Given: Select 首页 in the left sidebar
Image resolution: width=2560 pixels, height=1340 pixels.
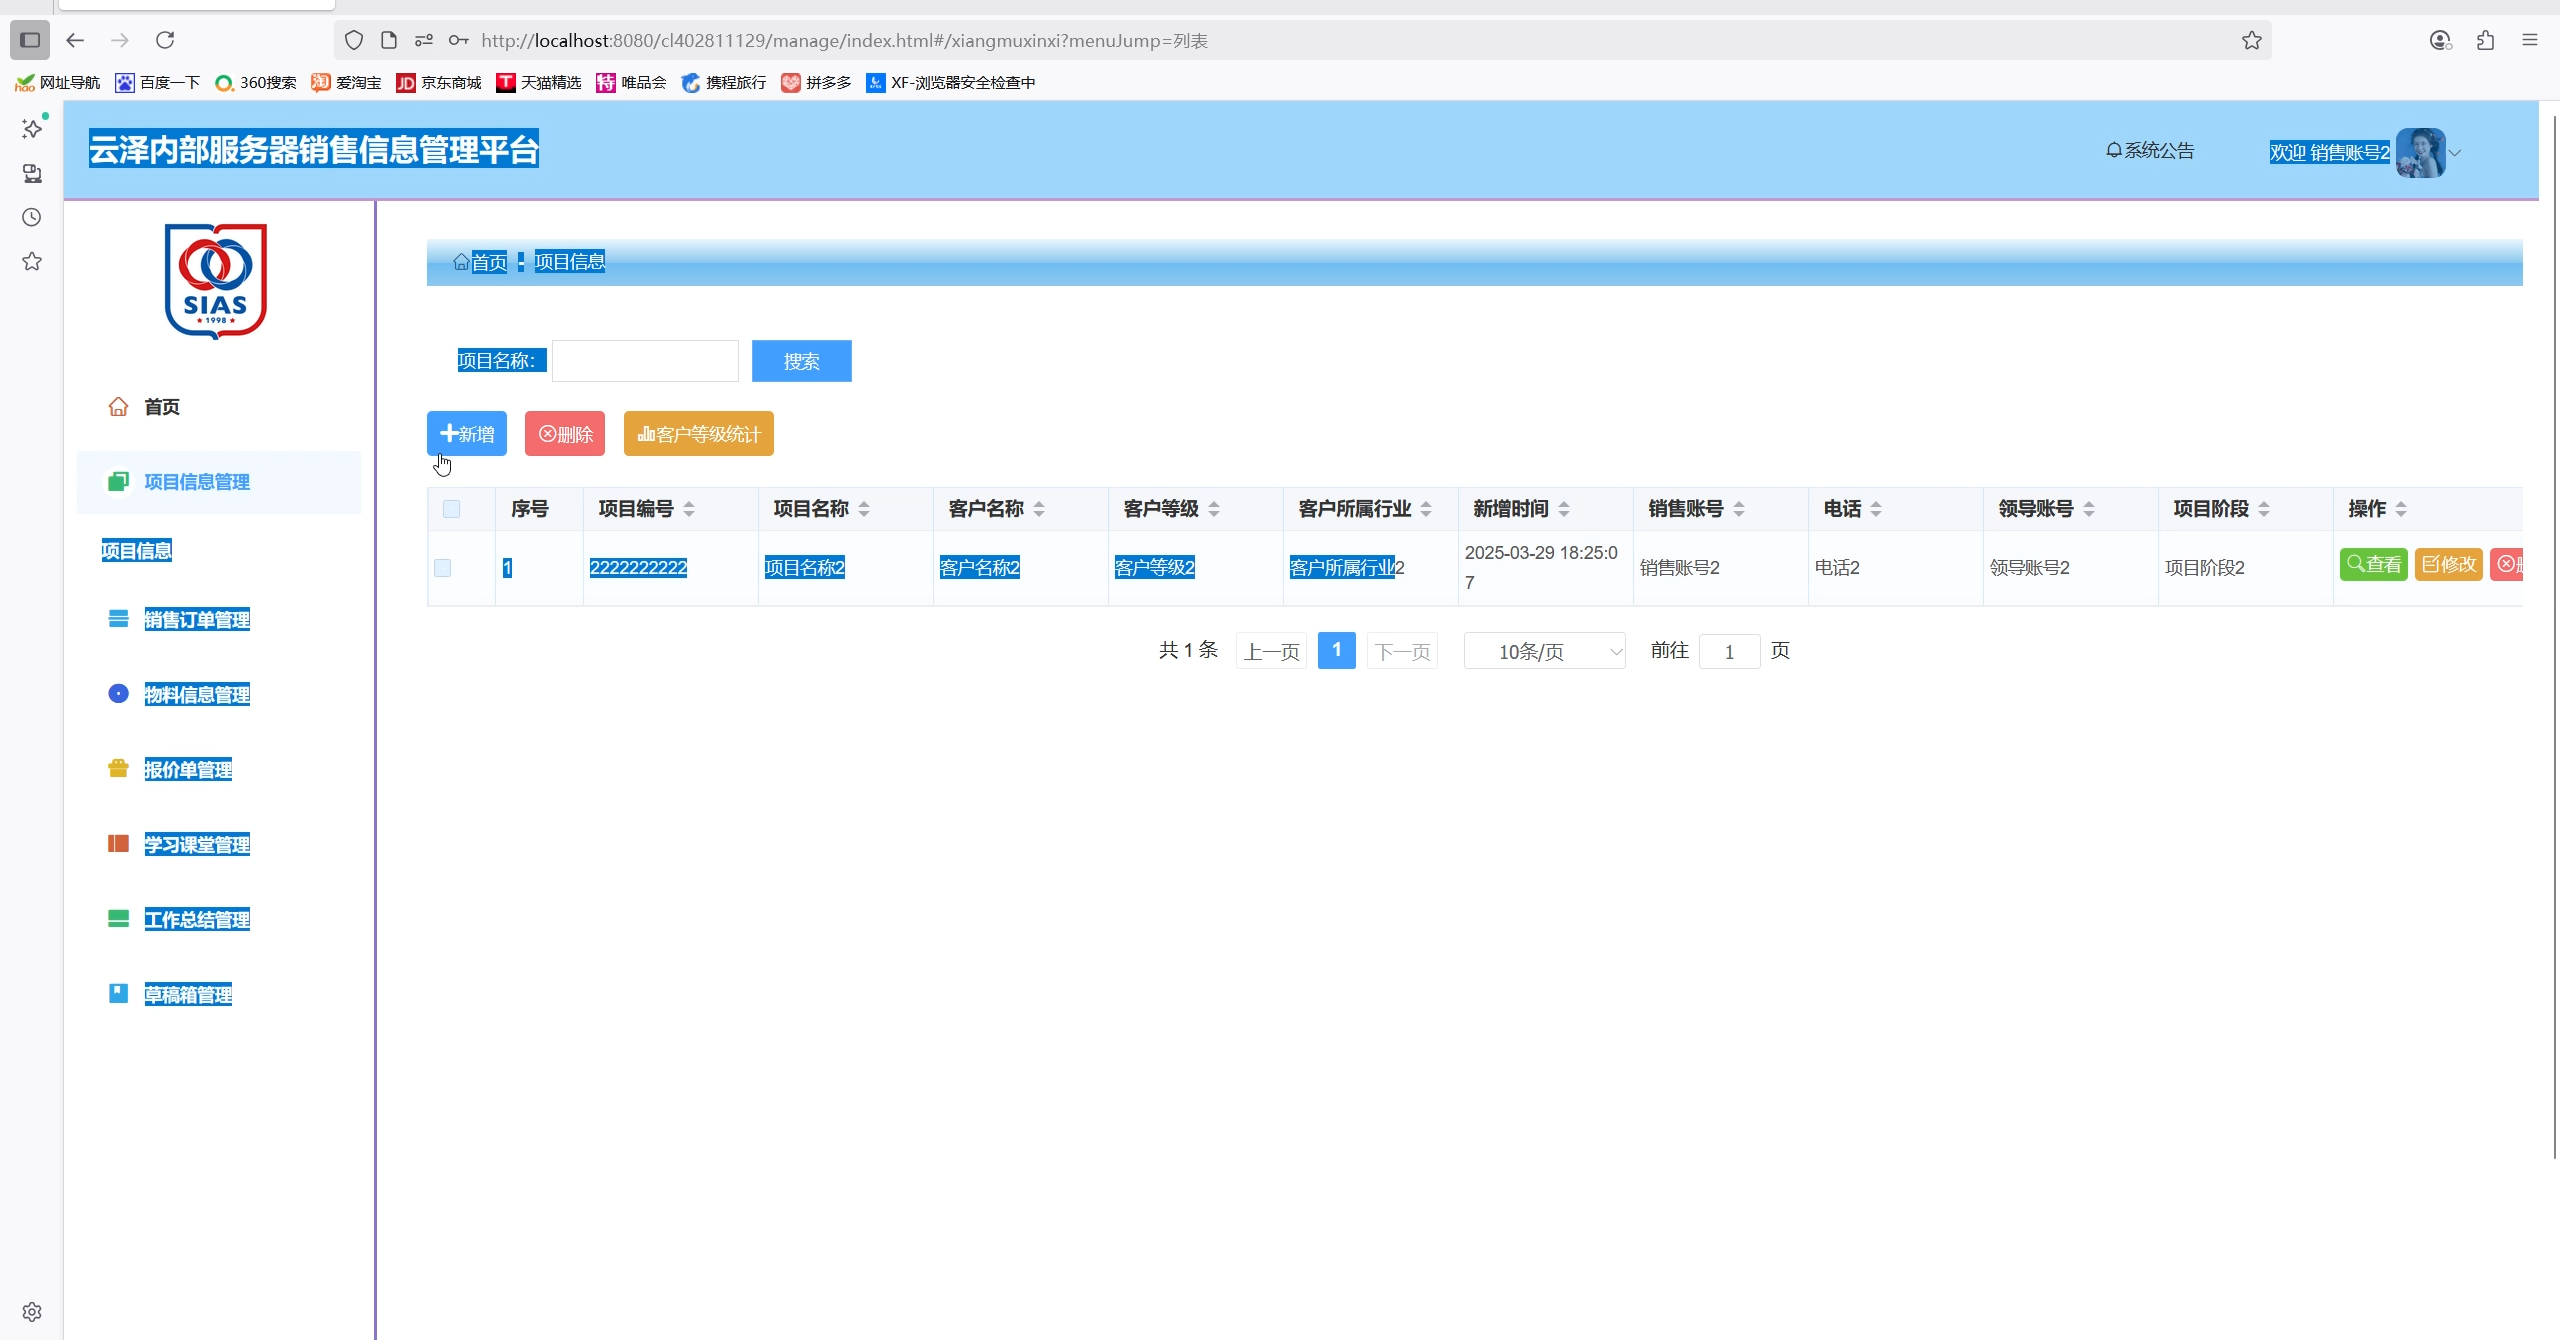Looking at the screenshot, I should [x=161, y=407].
